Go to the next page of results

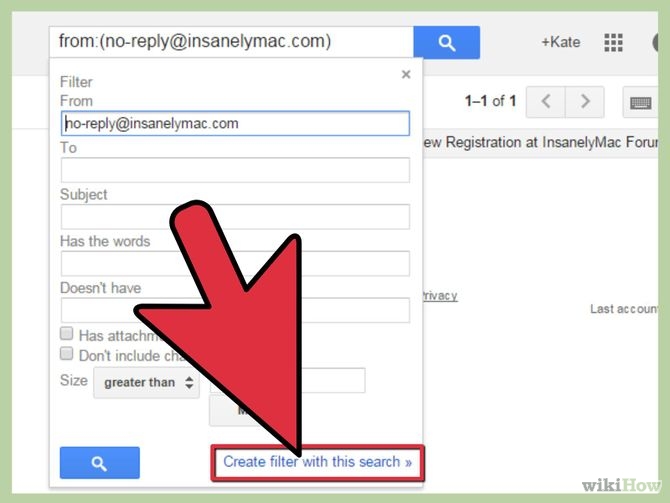coord(585,102)
